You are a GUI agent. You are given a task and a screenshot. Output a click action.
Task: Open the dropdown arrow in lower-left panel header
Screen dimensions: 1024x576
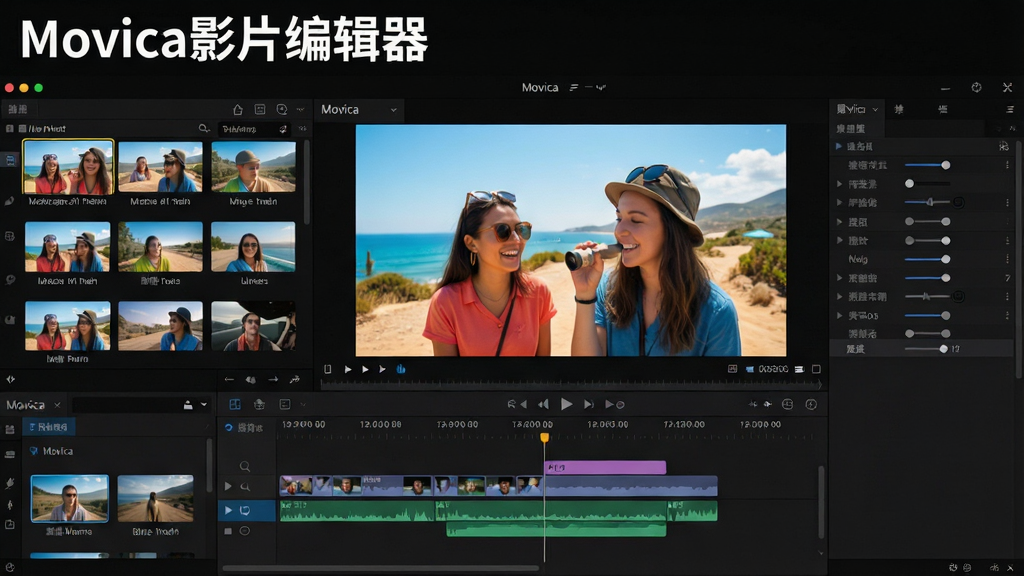click(204, 405)
